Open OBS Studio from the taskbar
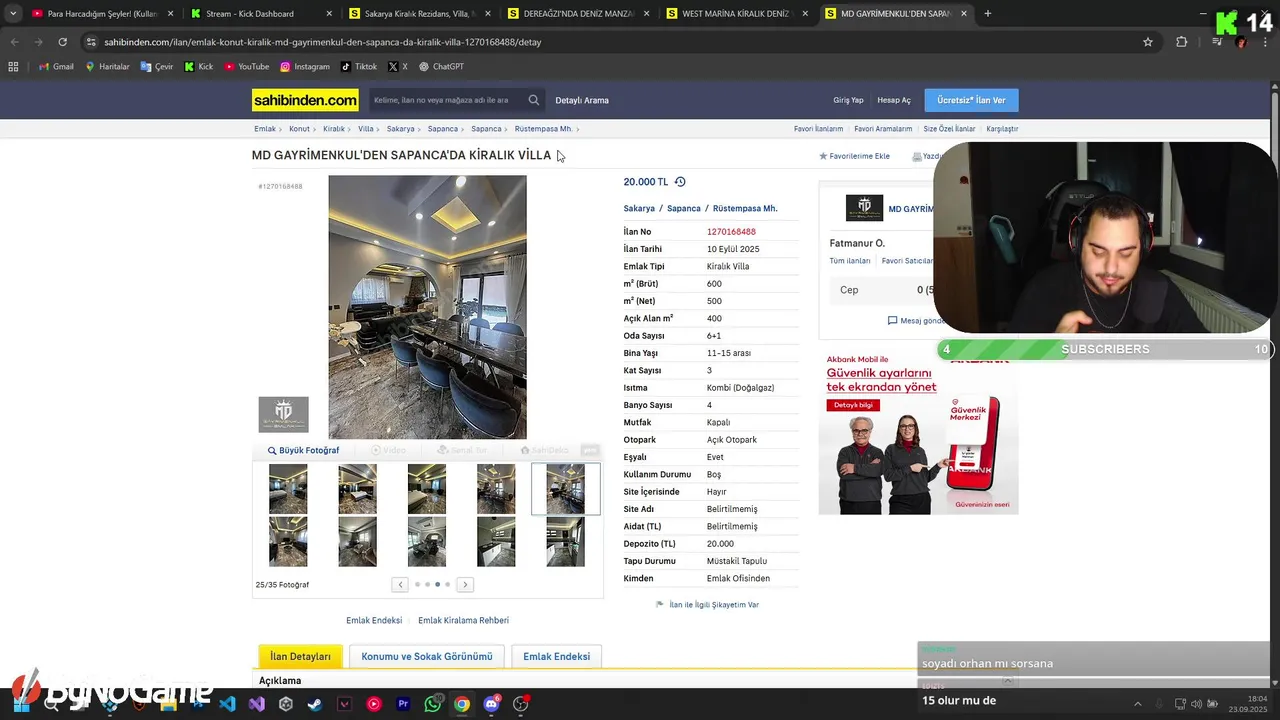The image size is (1280, 720). 521,704
